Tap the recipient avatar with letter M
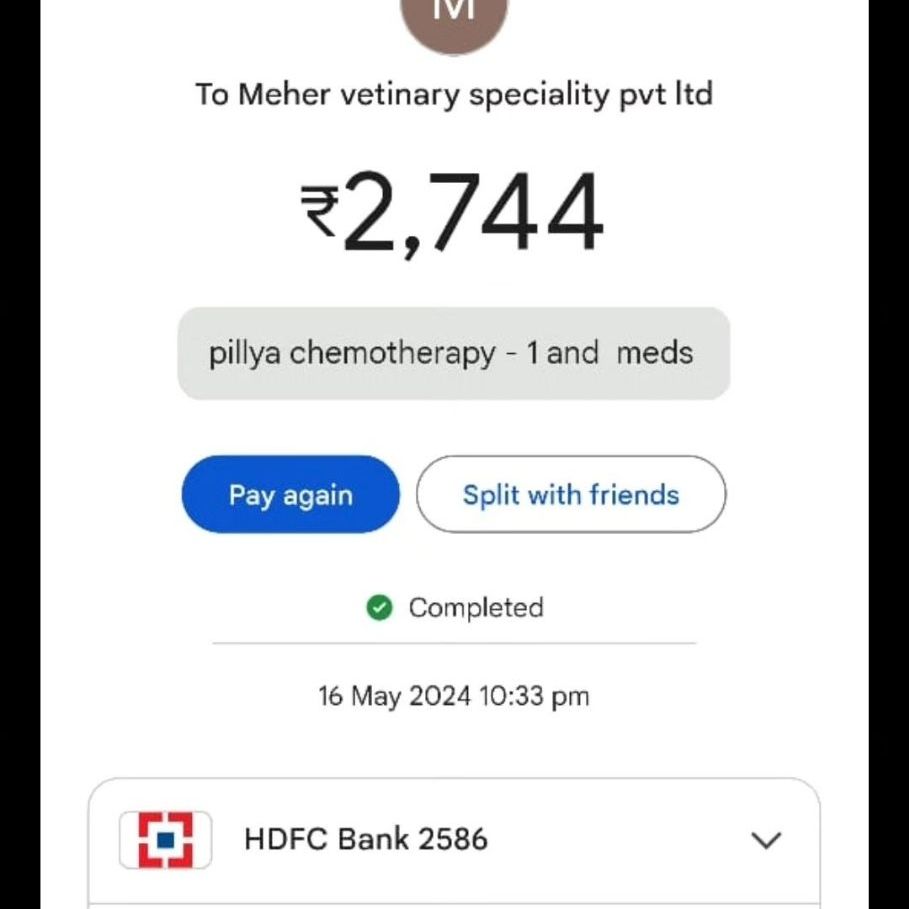 pos(454,18)
